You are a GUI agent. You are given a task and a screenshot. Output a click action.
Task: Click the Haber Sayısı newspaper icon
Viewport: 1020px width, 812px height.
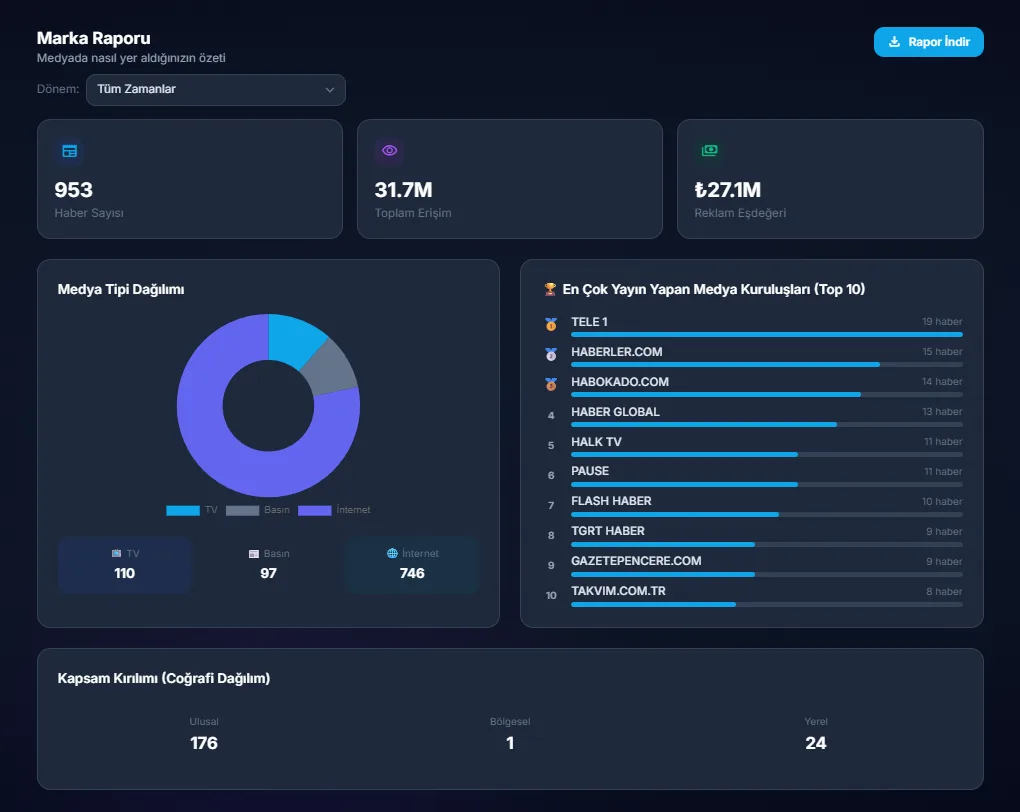69,151
